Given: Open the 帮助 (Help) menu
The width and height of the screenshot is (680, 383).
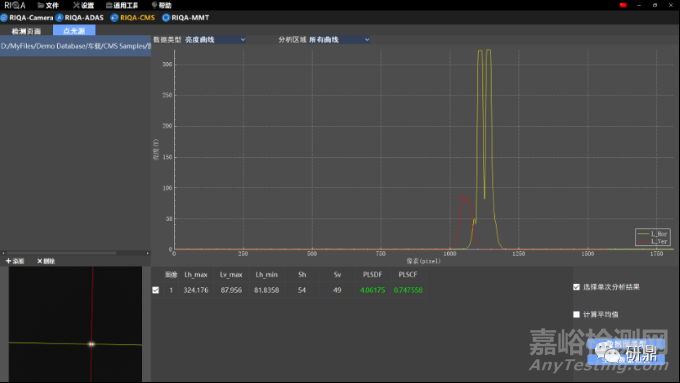Looking at the screenshot, I should tap(161, 5).
